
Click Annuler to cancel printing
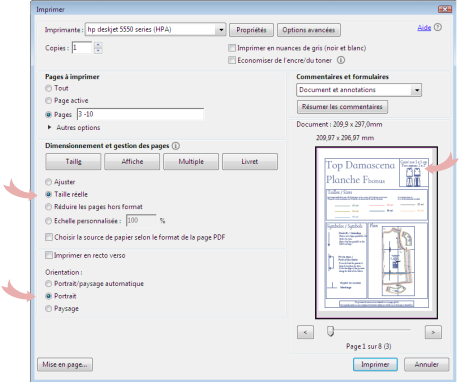point(427,365)
